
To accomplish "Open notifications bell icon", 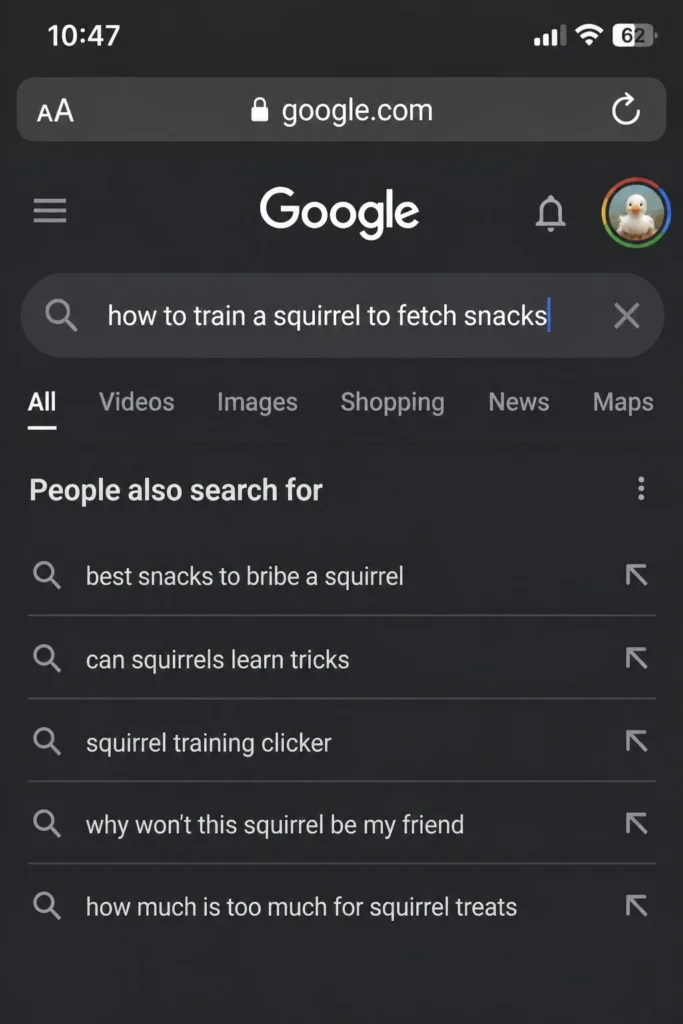I will click(550, 213).
